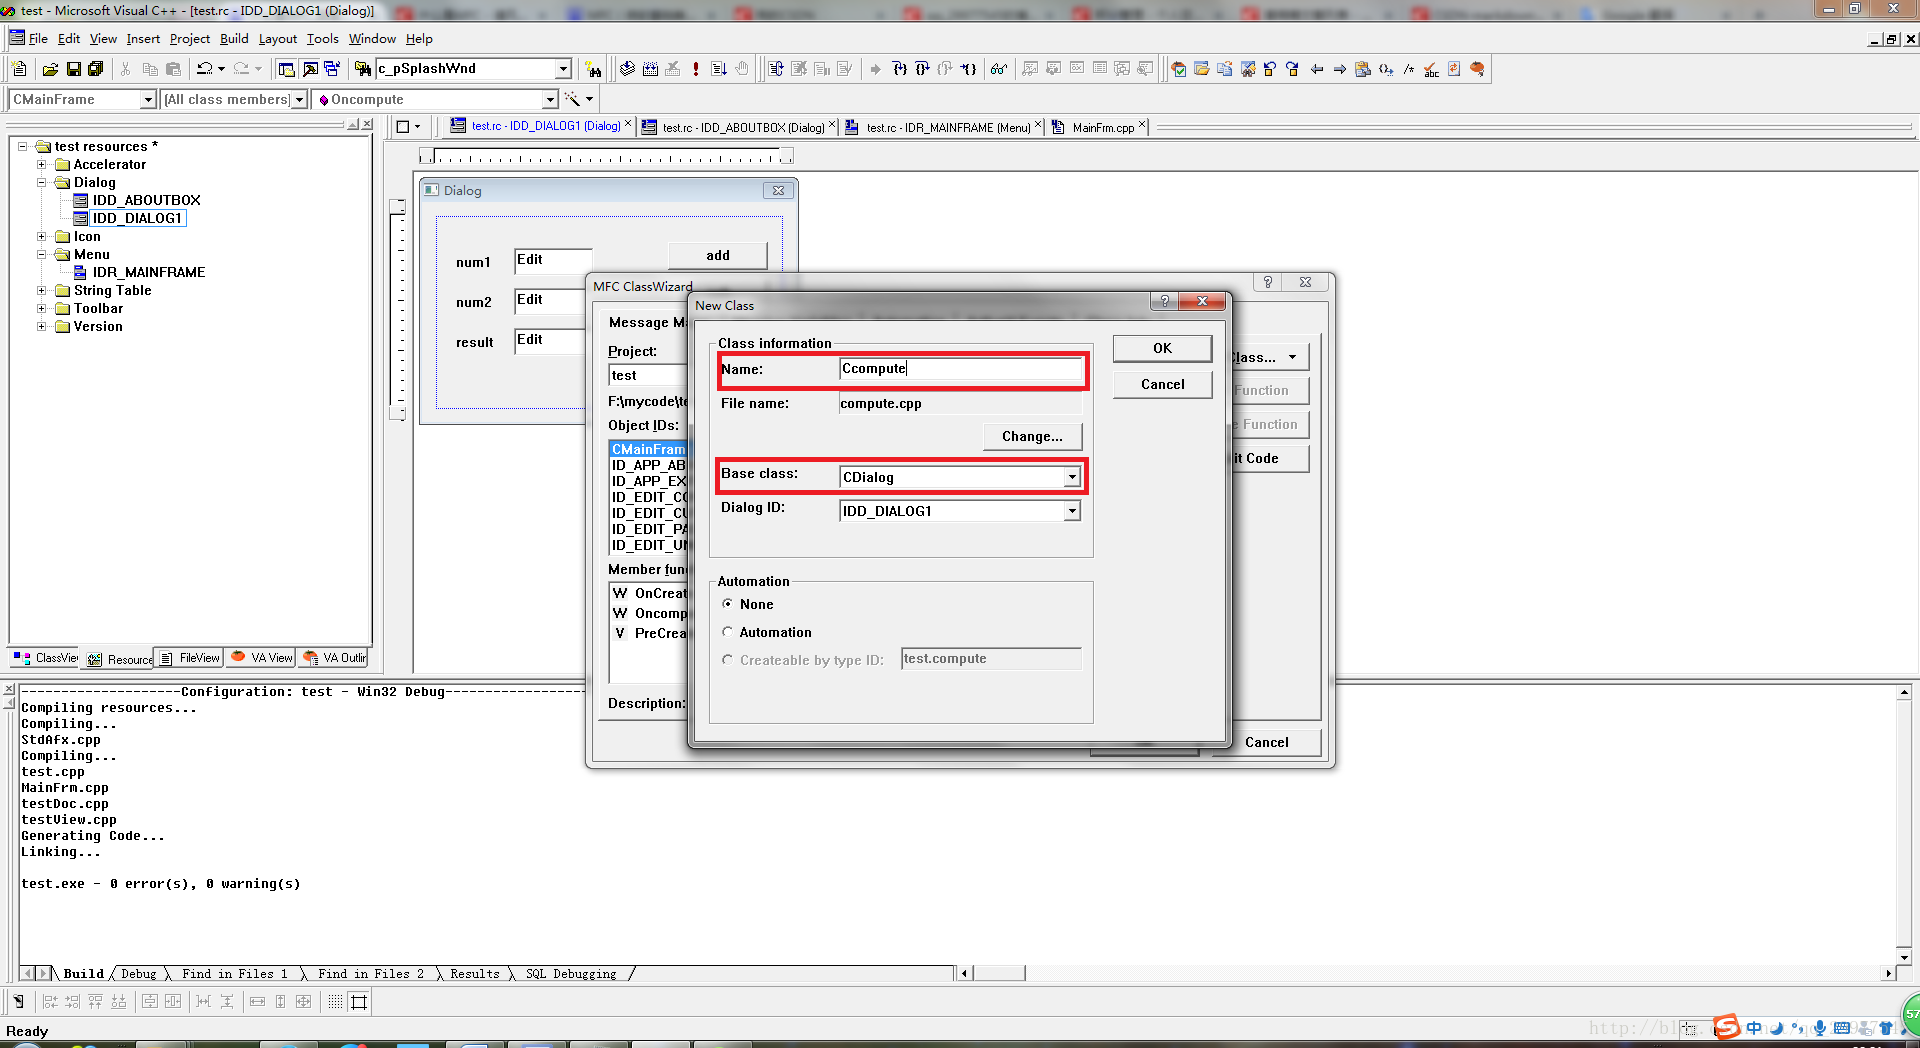Click the Visual Assist tomato options icon
The height and width of the screenshot is (1048, 1920).
[x=1477, y=69]
